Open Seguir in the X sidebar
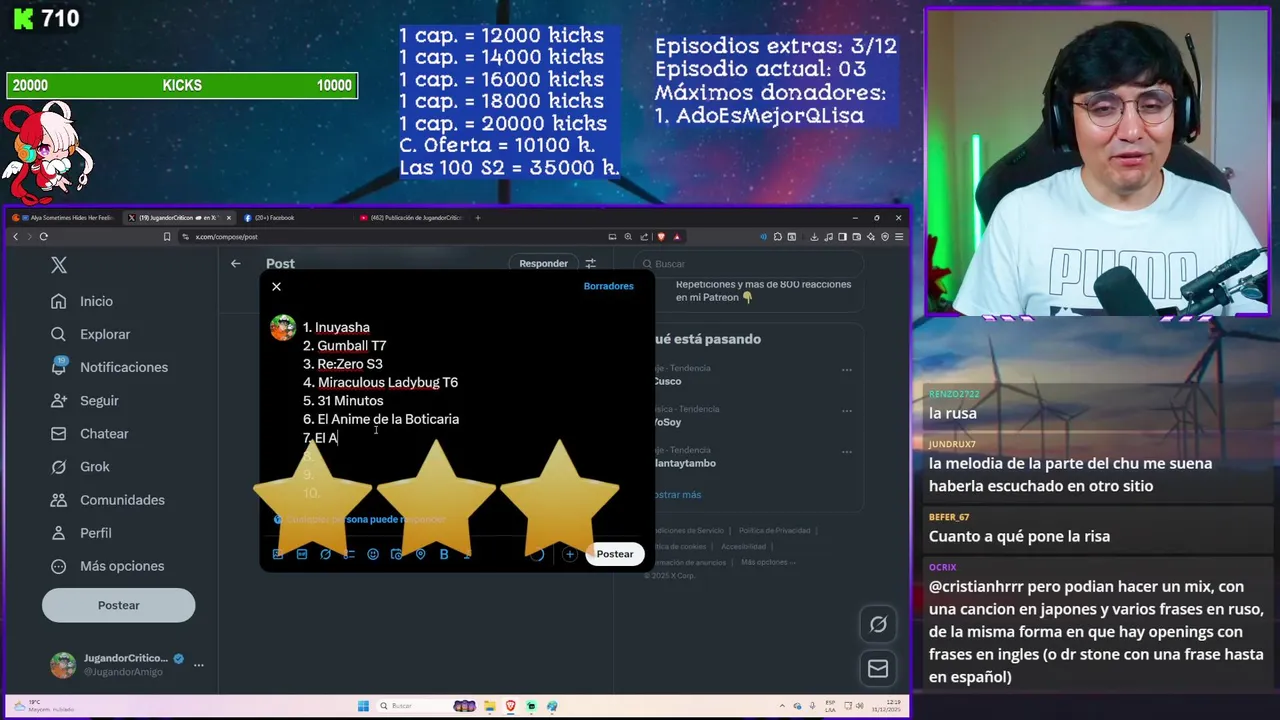1280x720 pixels. pos(85,400)
